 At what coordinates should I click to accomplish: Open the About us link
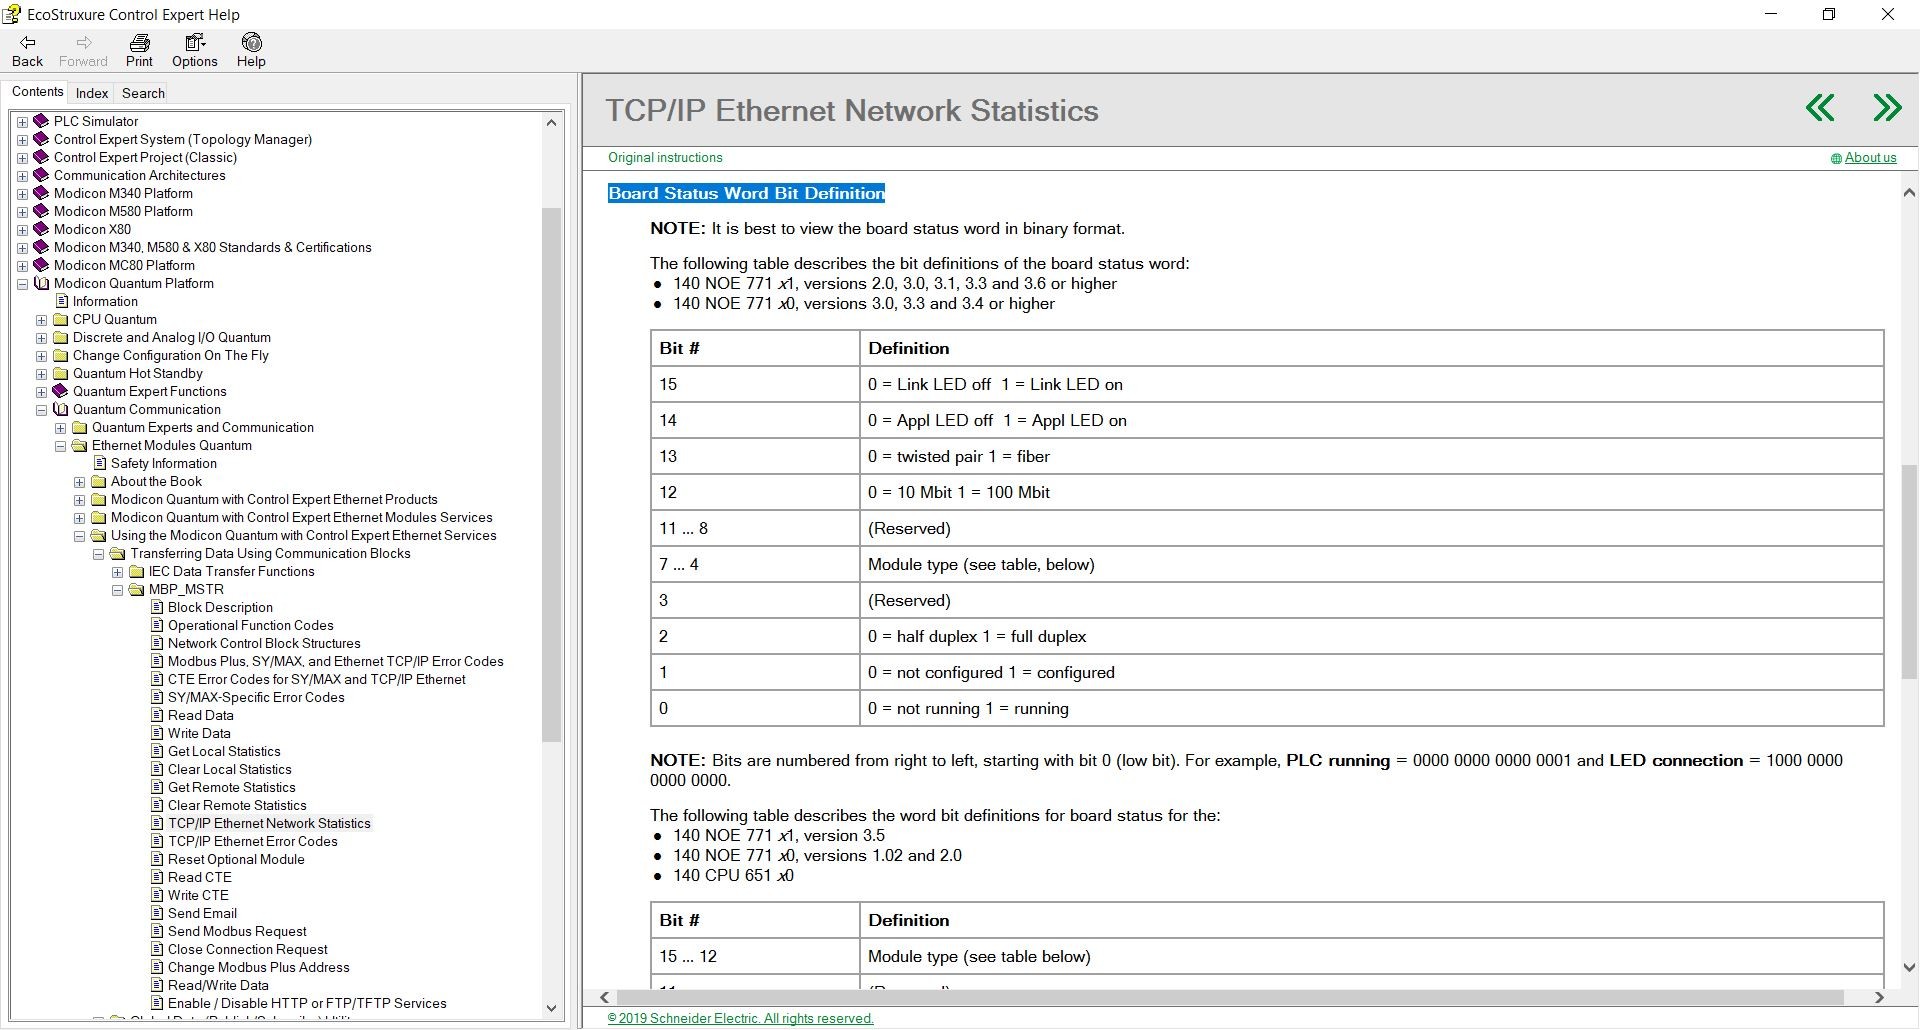tap(1870, 157)
